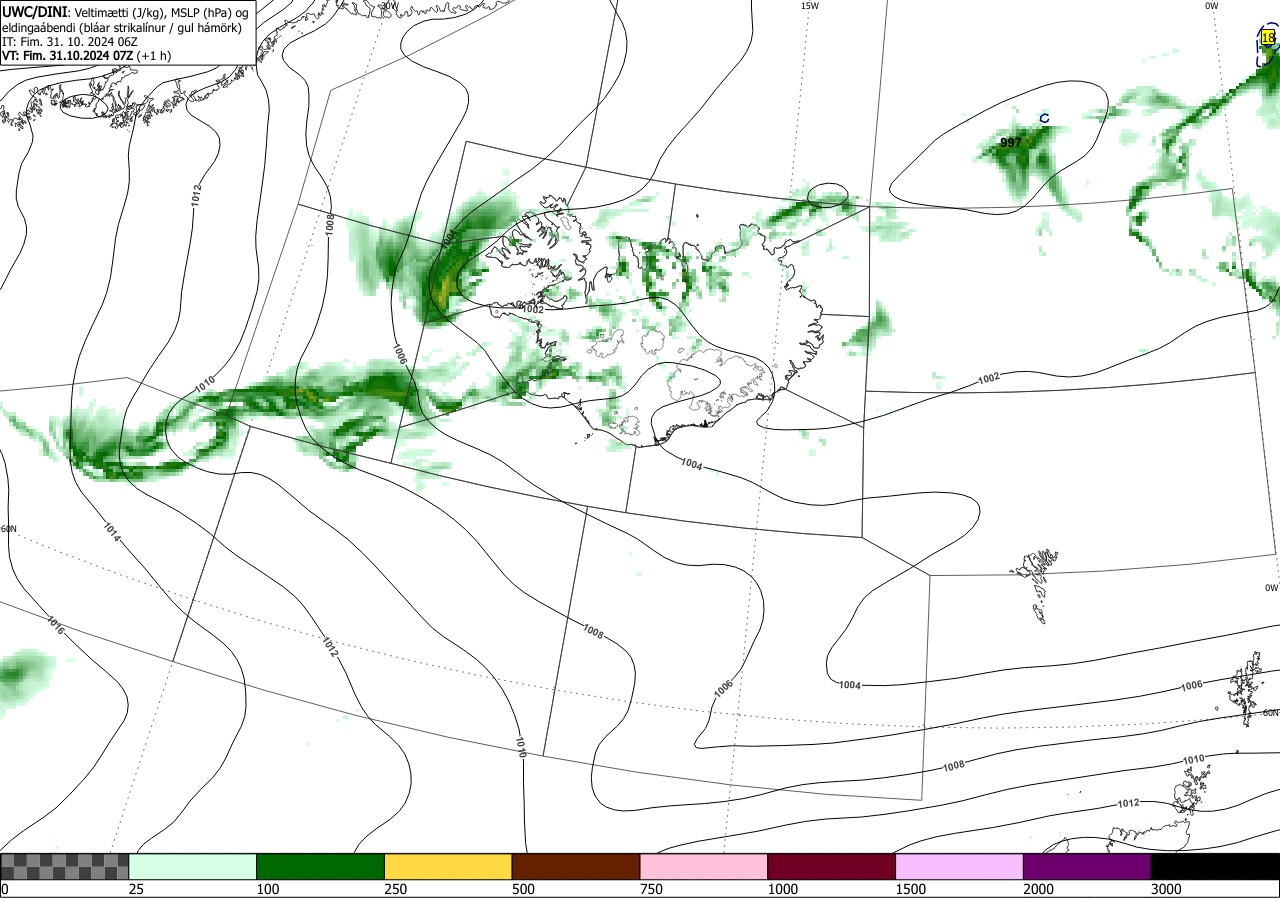Click the black above-3000 legend swatch

coord(1215,866)
